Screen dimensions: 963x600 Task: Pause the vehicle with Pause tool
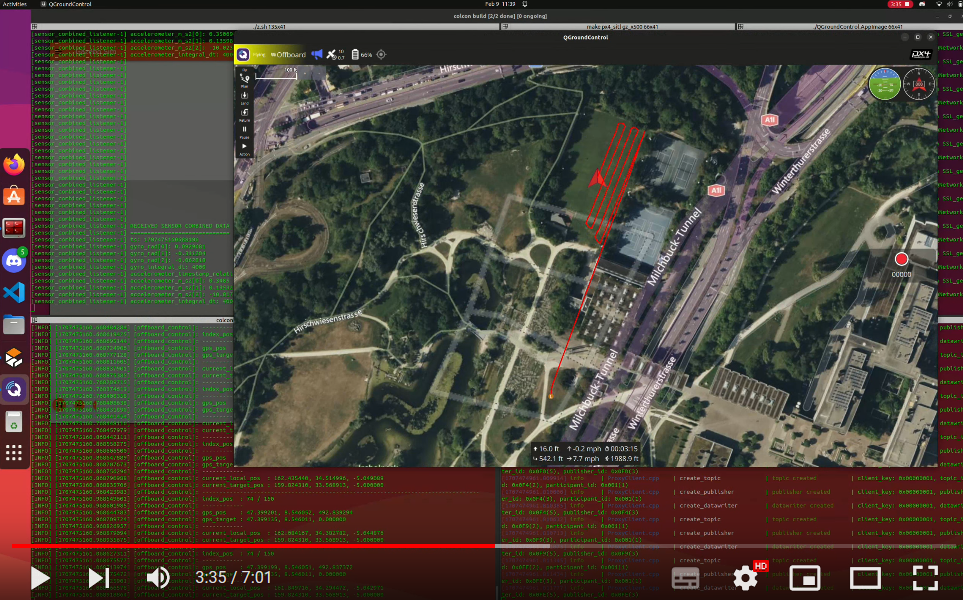click(244, 132)
